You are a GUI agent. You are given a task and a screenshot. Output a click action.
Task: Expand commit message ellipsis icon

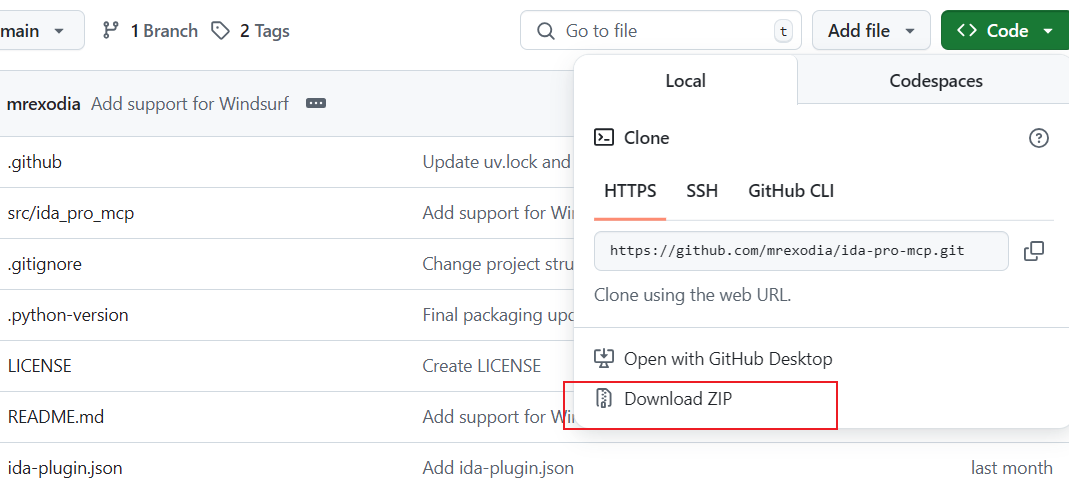[316, 103]
